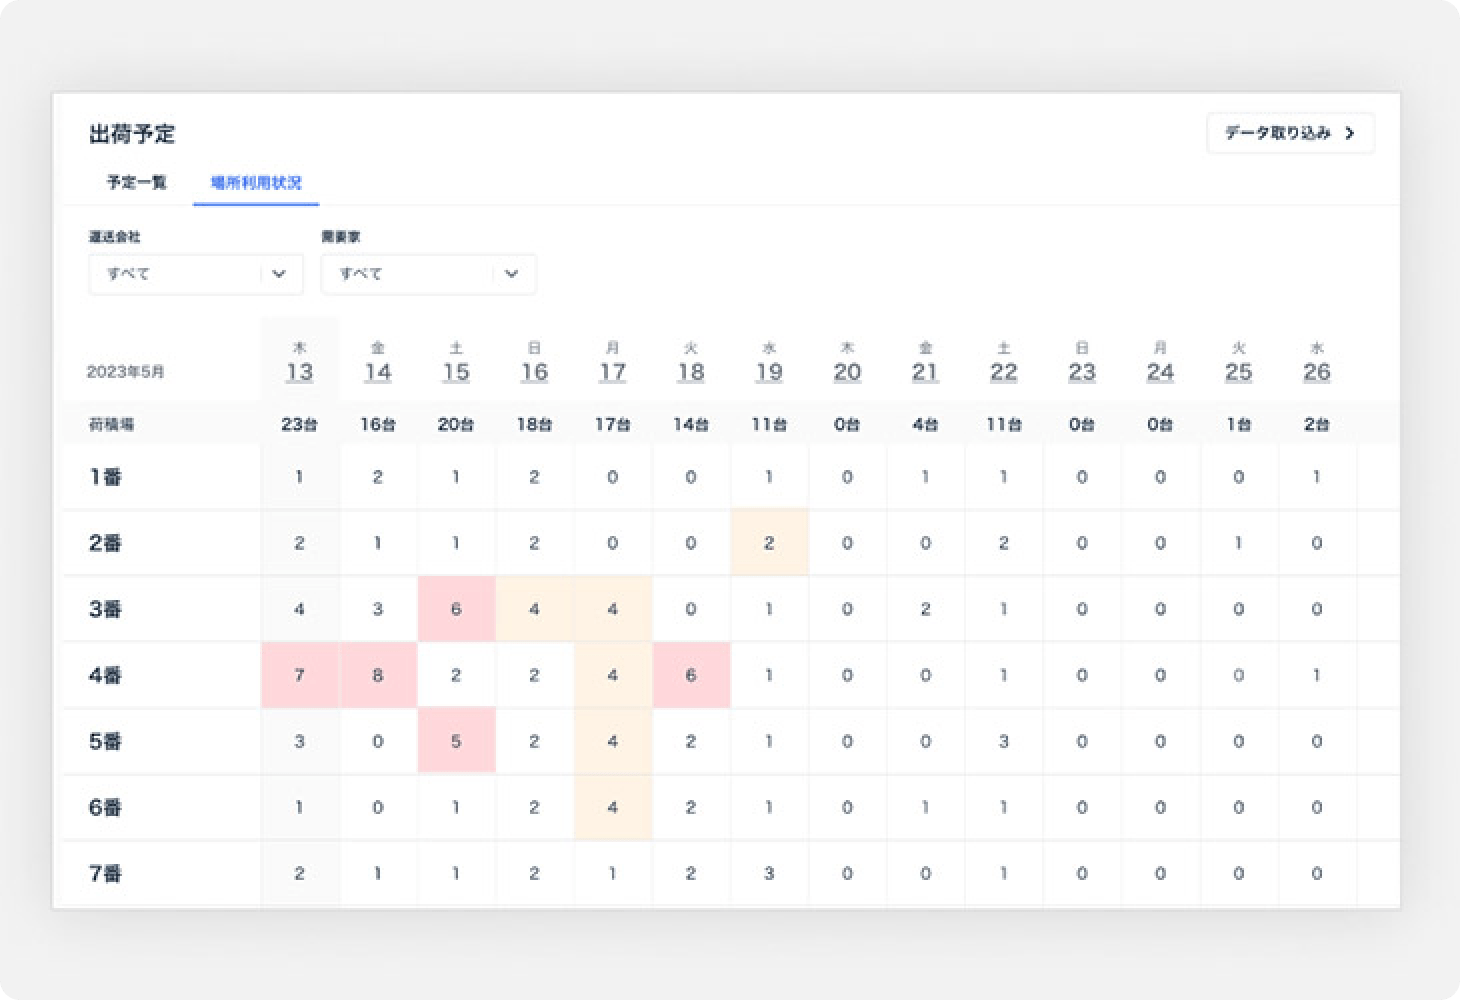Image resolution: width=1460 pixels, height=1000 pixels.
Task: Click the chevron arrow beside データ取り込み
Action: (1350, 133)
